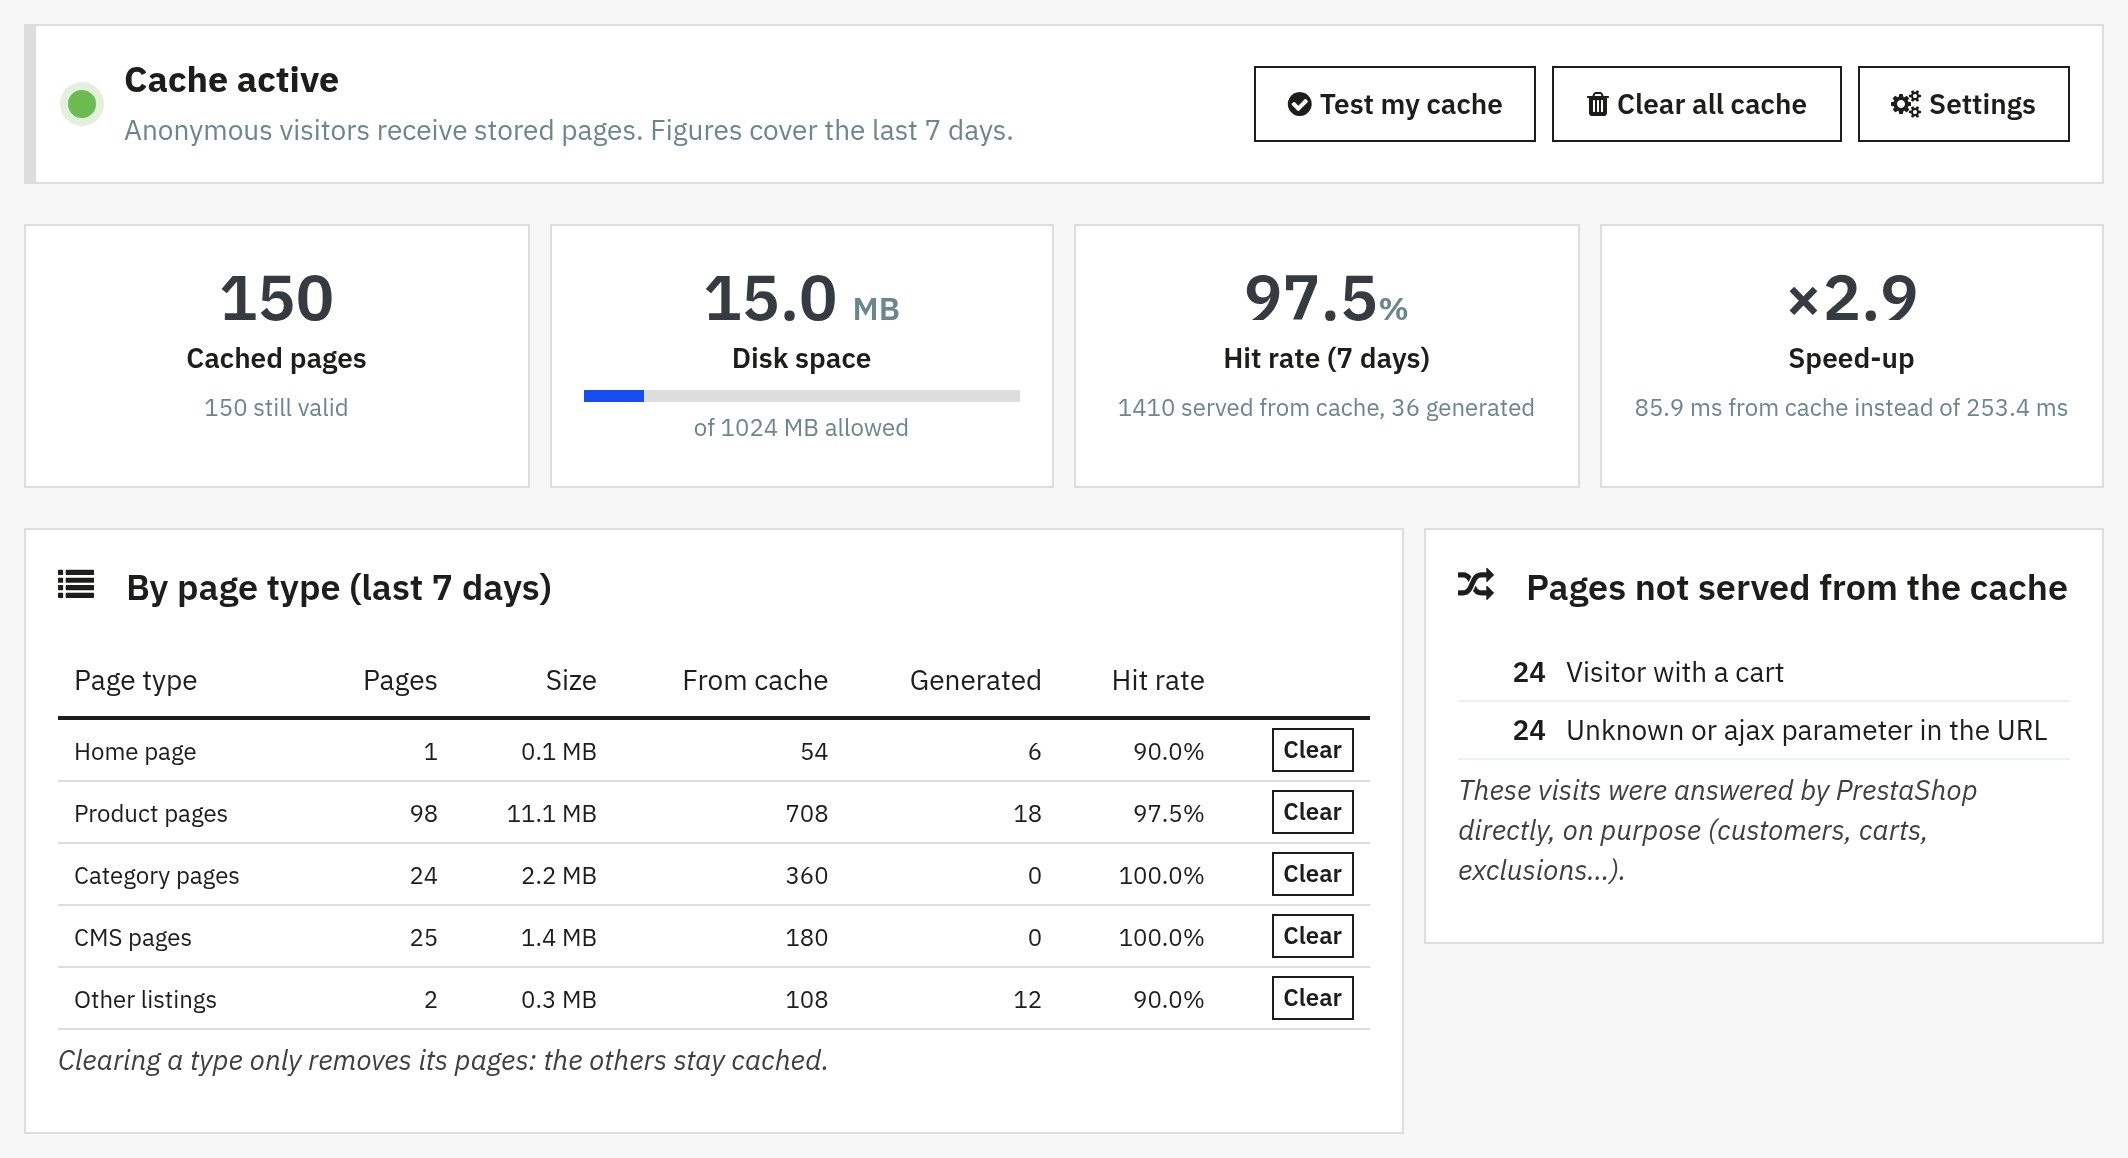Viewport: 2128px width, 1158px height.
Task: Select the Home page row label
Action: pos(135,752)
